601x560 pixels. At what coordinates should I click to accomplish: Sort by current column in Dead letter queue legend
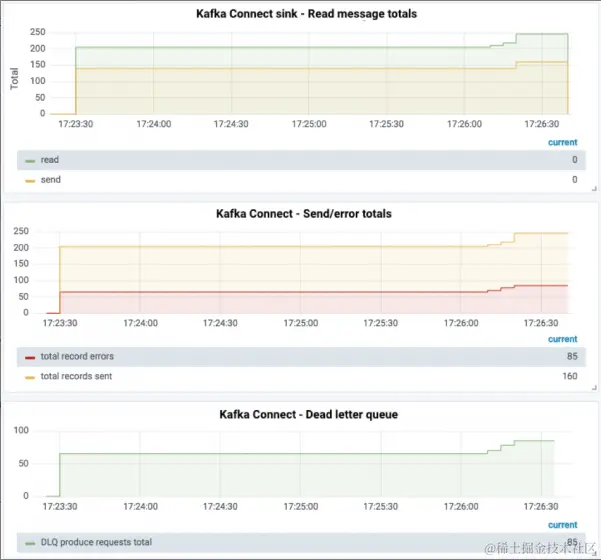(x=562, y=525)
